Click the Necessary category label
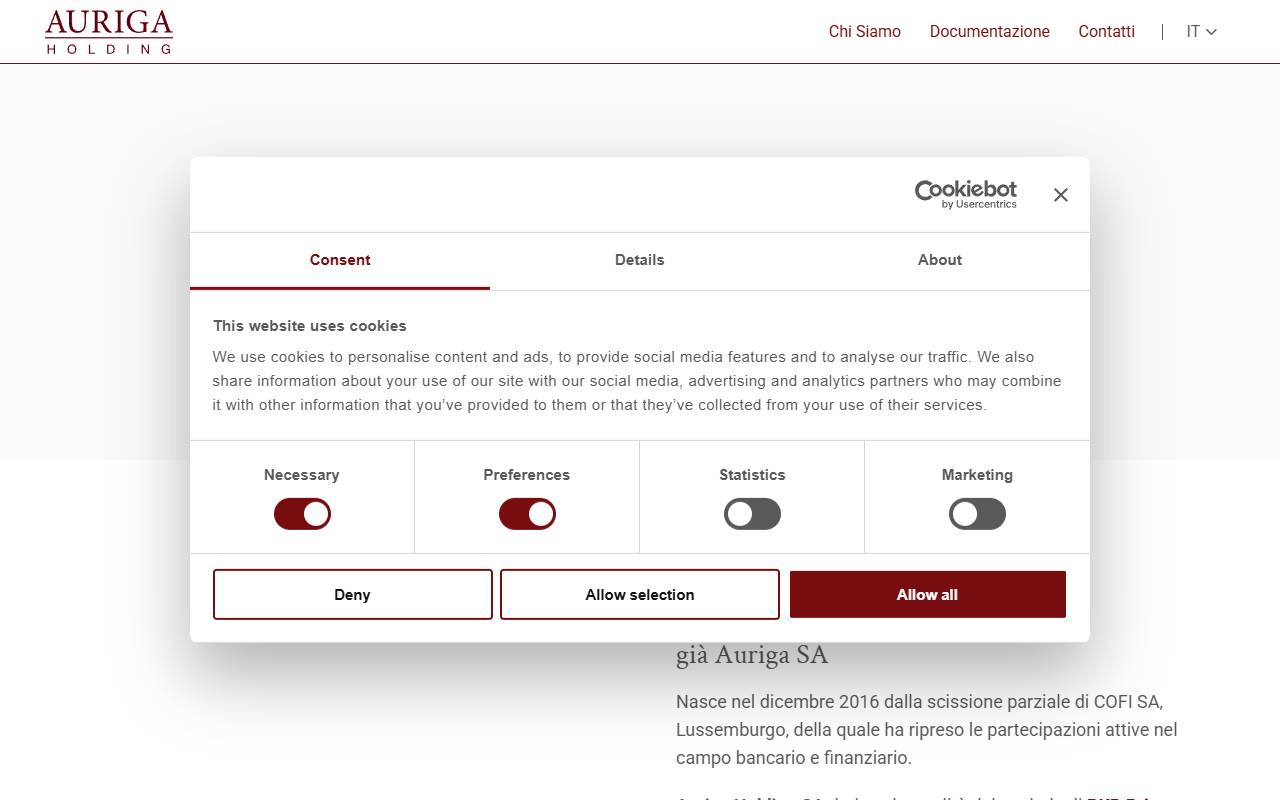Image resolution: width=1280 pixels, height=800 pixels. point(301,475)
